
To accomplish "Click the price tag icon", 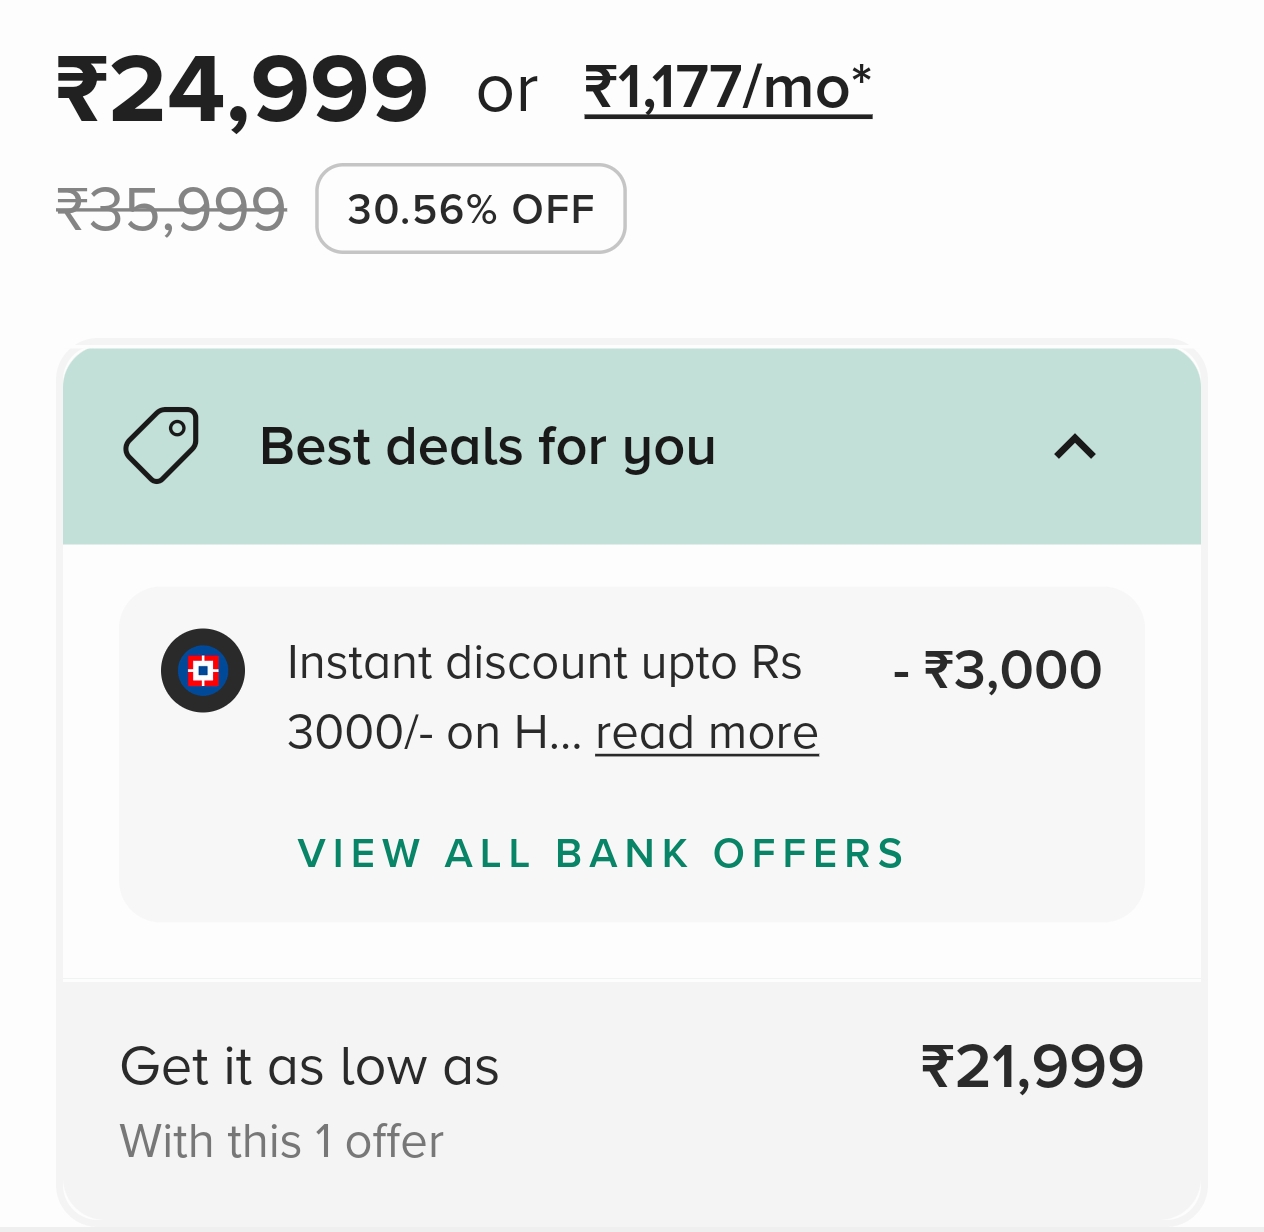I will tap(161, 445).
